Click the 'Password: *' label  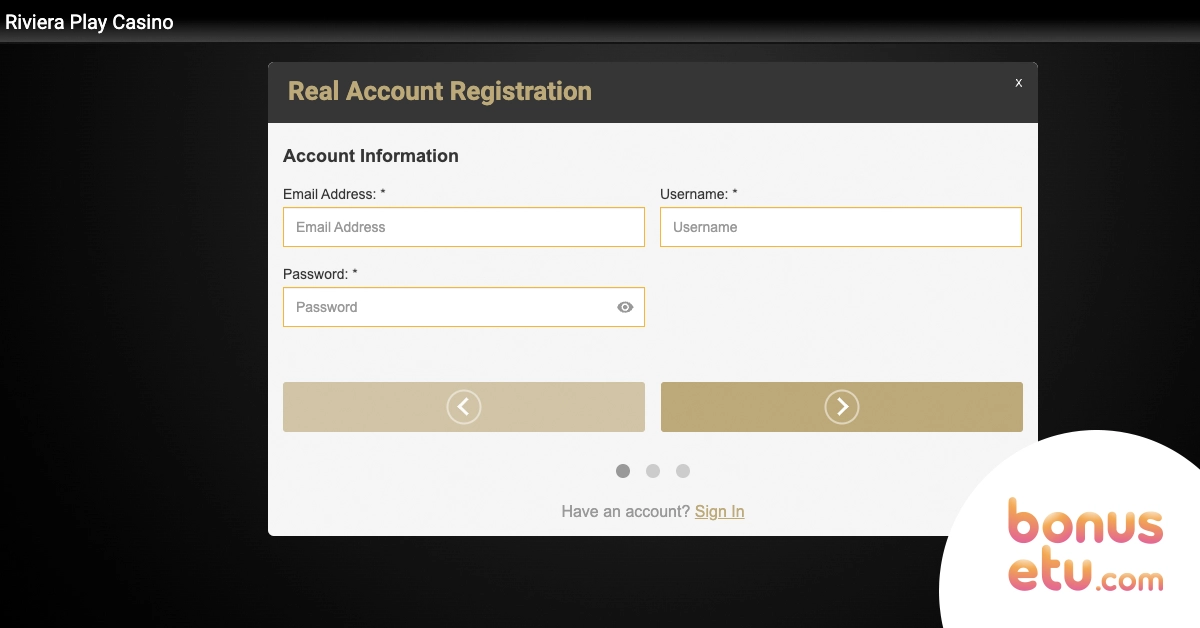pyautogui.click(x=320, y=274)
